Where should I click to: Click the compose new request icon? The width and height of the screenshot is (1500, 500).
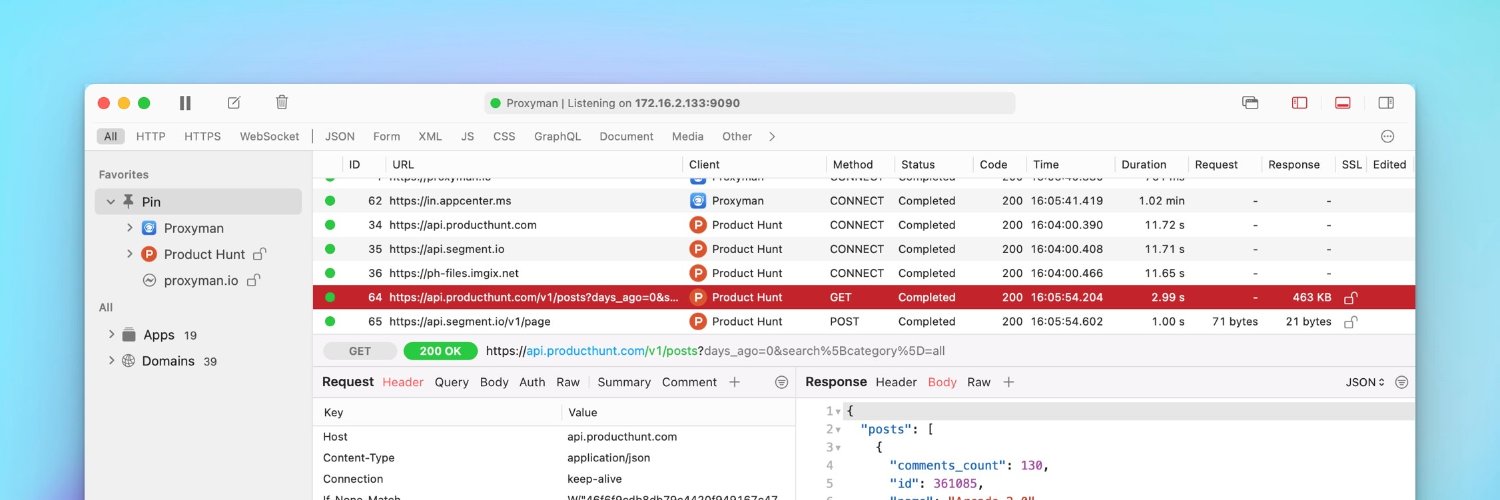coord(234,103)
